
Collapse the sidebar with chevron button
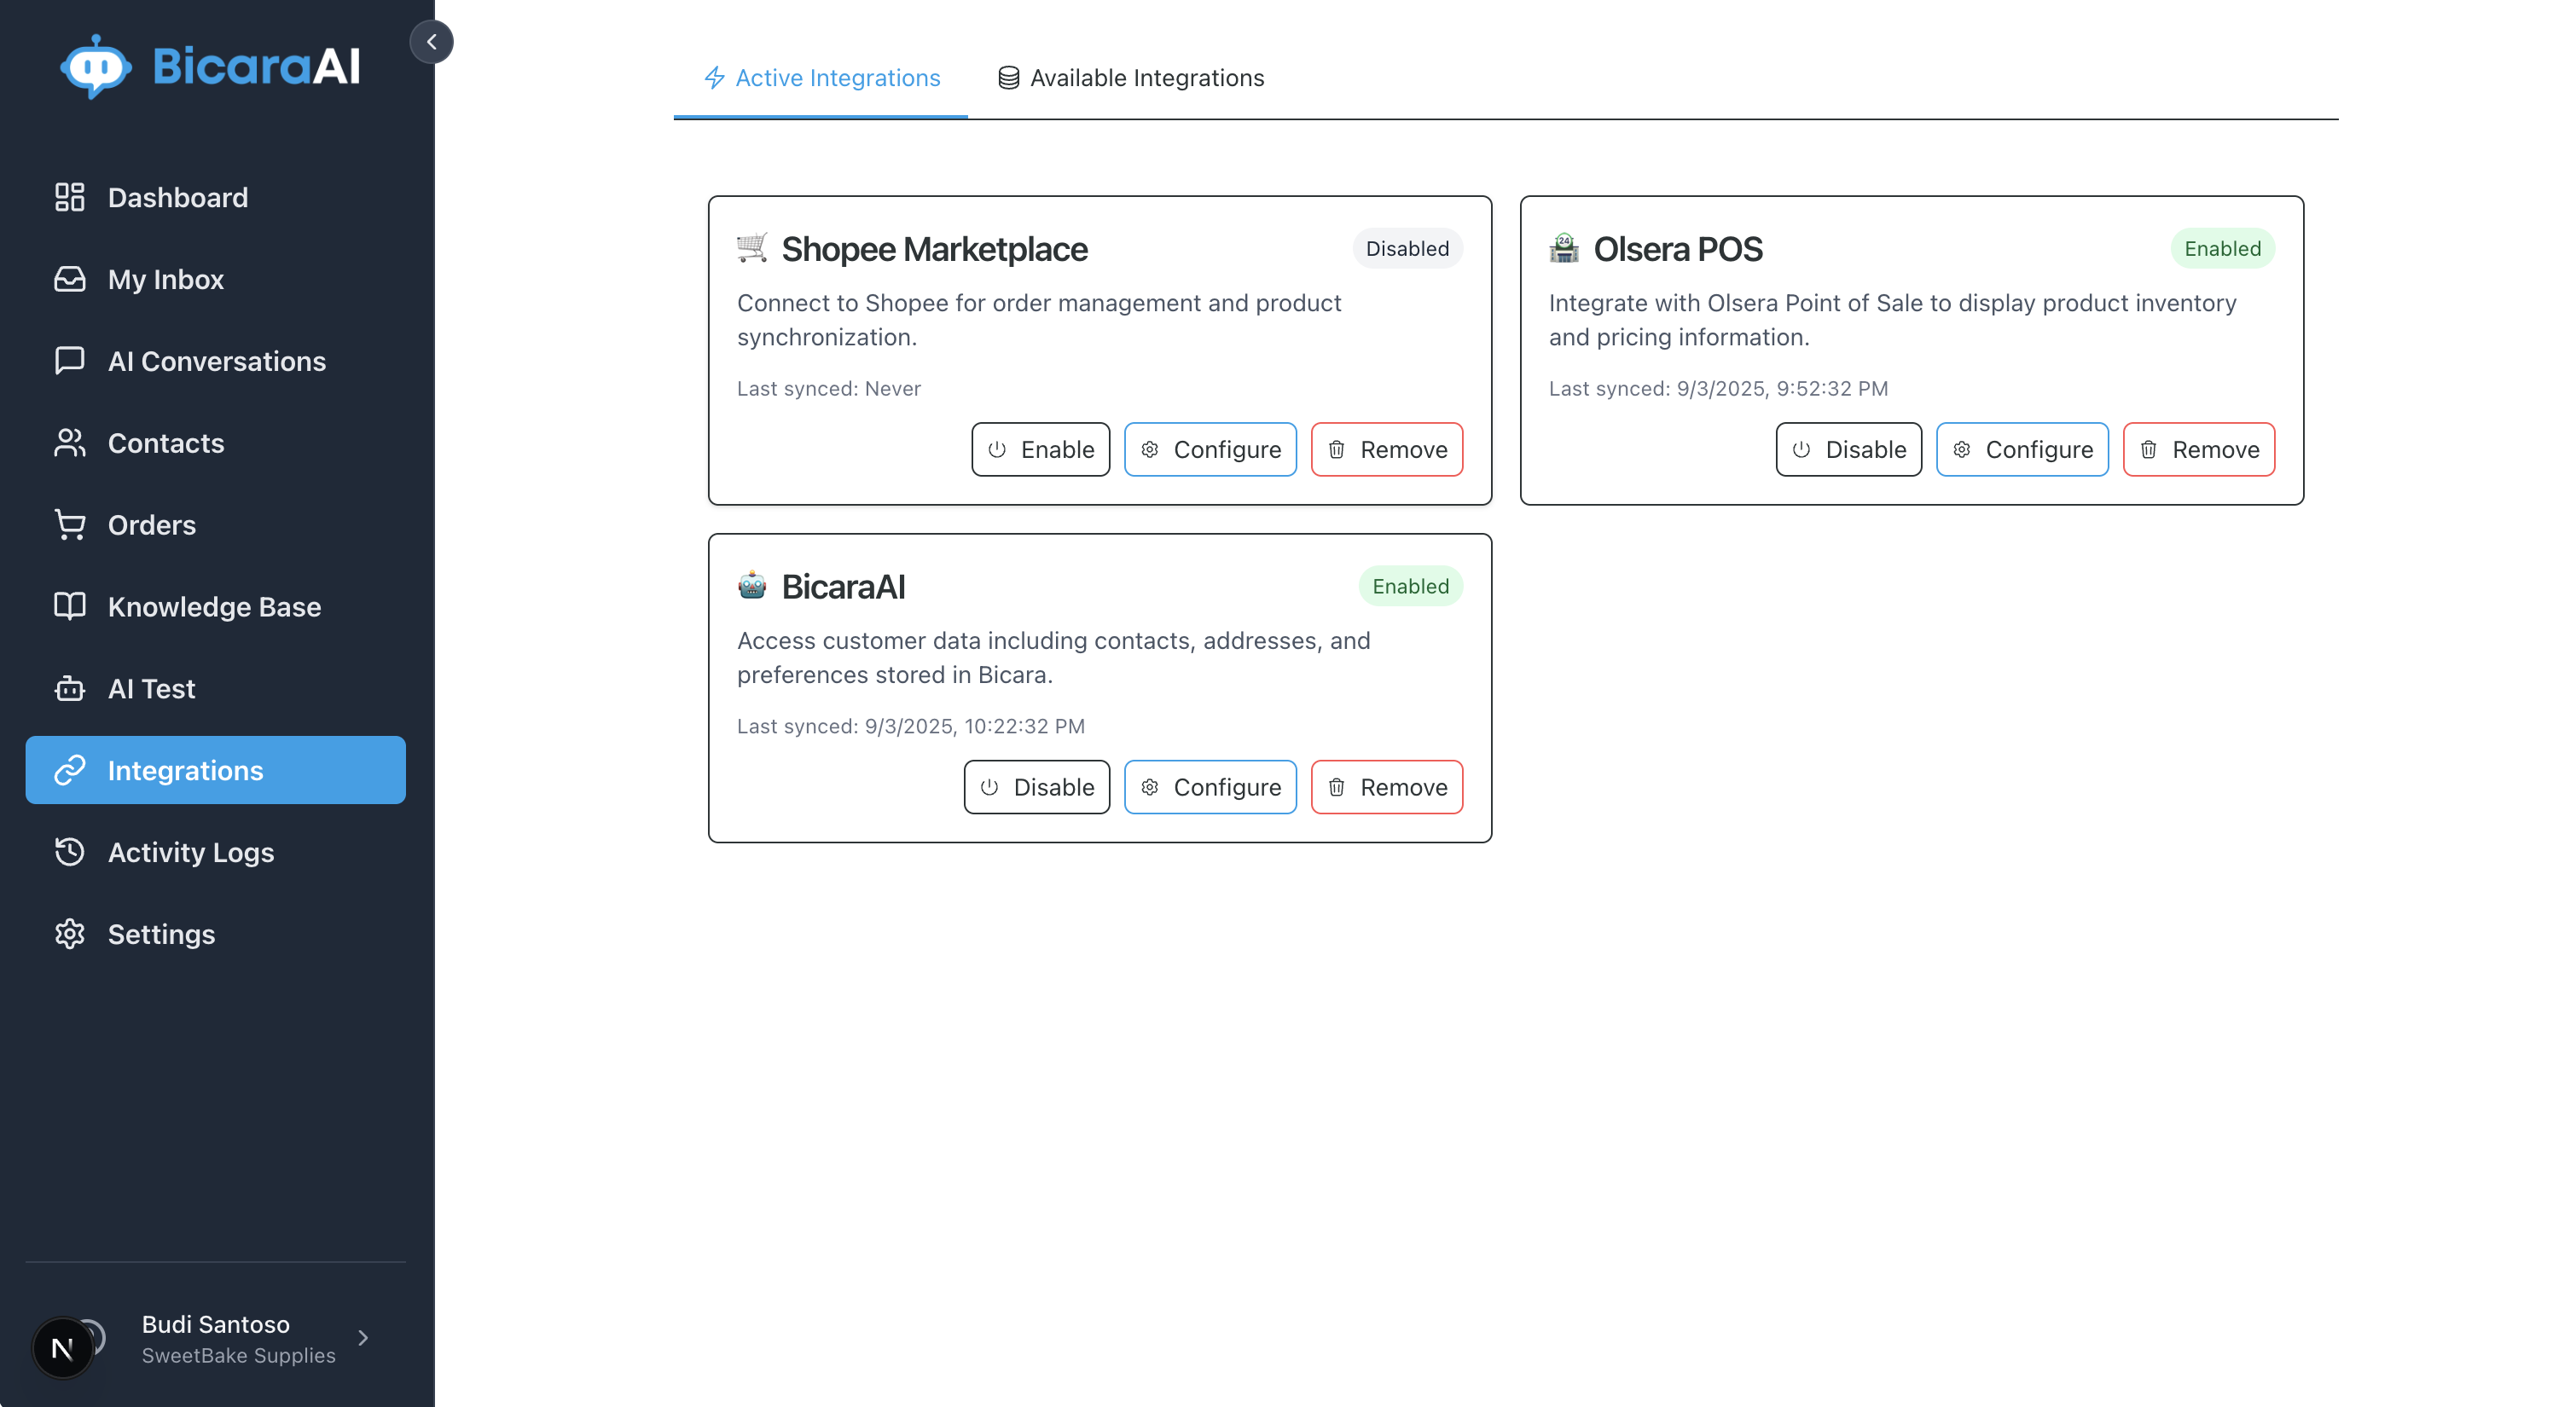[431, 41]
